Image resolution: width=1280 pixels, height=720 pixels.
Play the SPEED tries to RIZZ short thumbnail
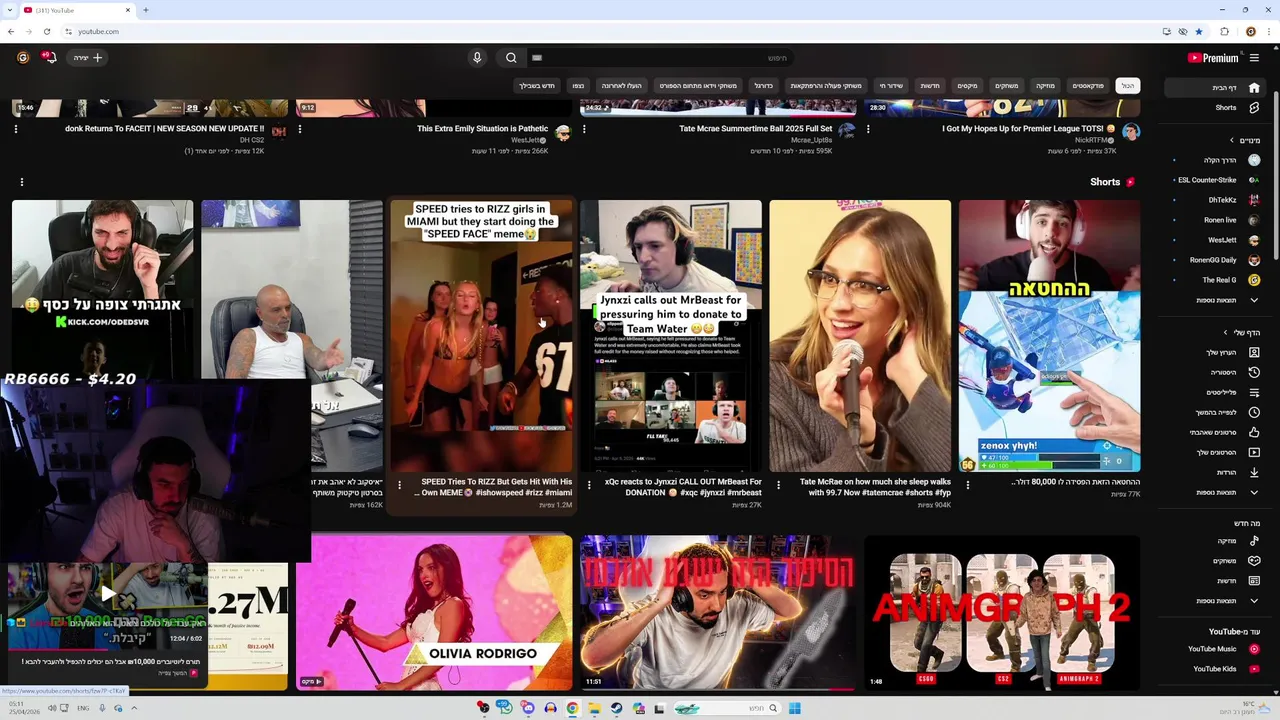point(481,336)
